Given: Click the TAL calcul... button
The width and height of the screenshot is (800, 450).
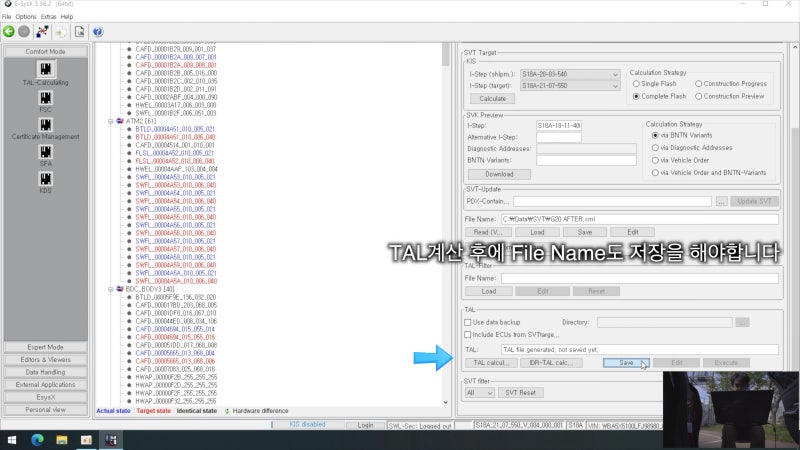Looking at the screenshot, I should pos(491,363).
